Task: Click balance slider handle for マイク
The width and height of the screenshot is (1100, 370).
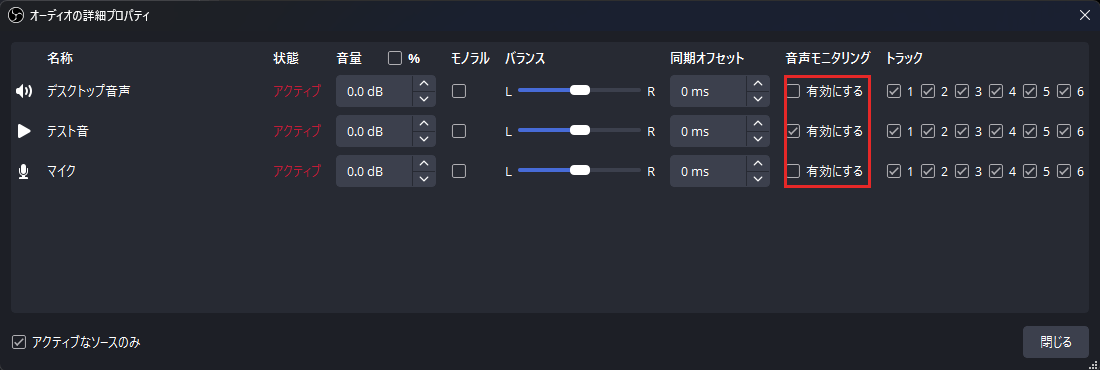Action: point(580,170)
